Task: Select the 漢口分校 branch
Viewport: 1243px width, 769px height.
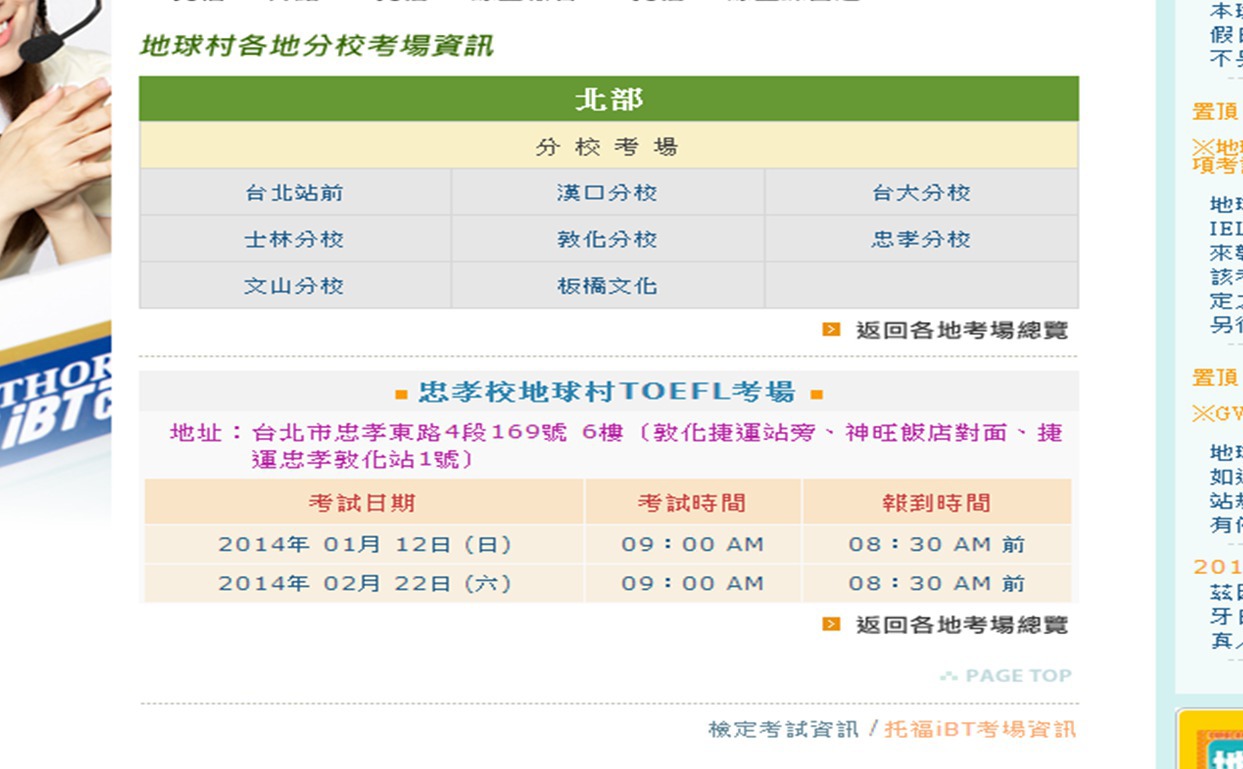Action: tap(607, 192)
